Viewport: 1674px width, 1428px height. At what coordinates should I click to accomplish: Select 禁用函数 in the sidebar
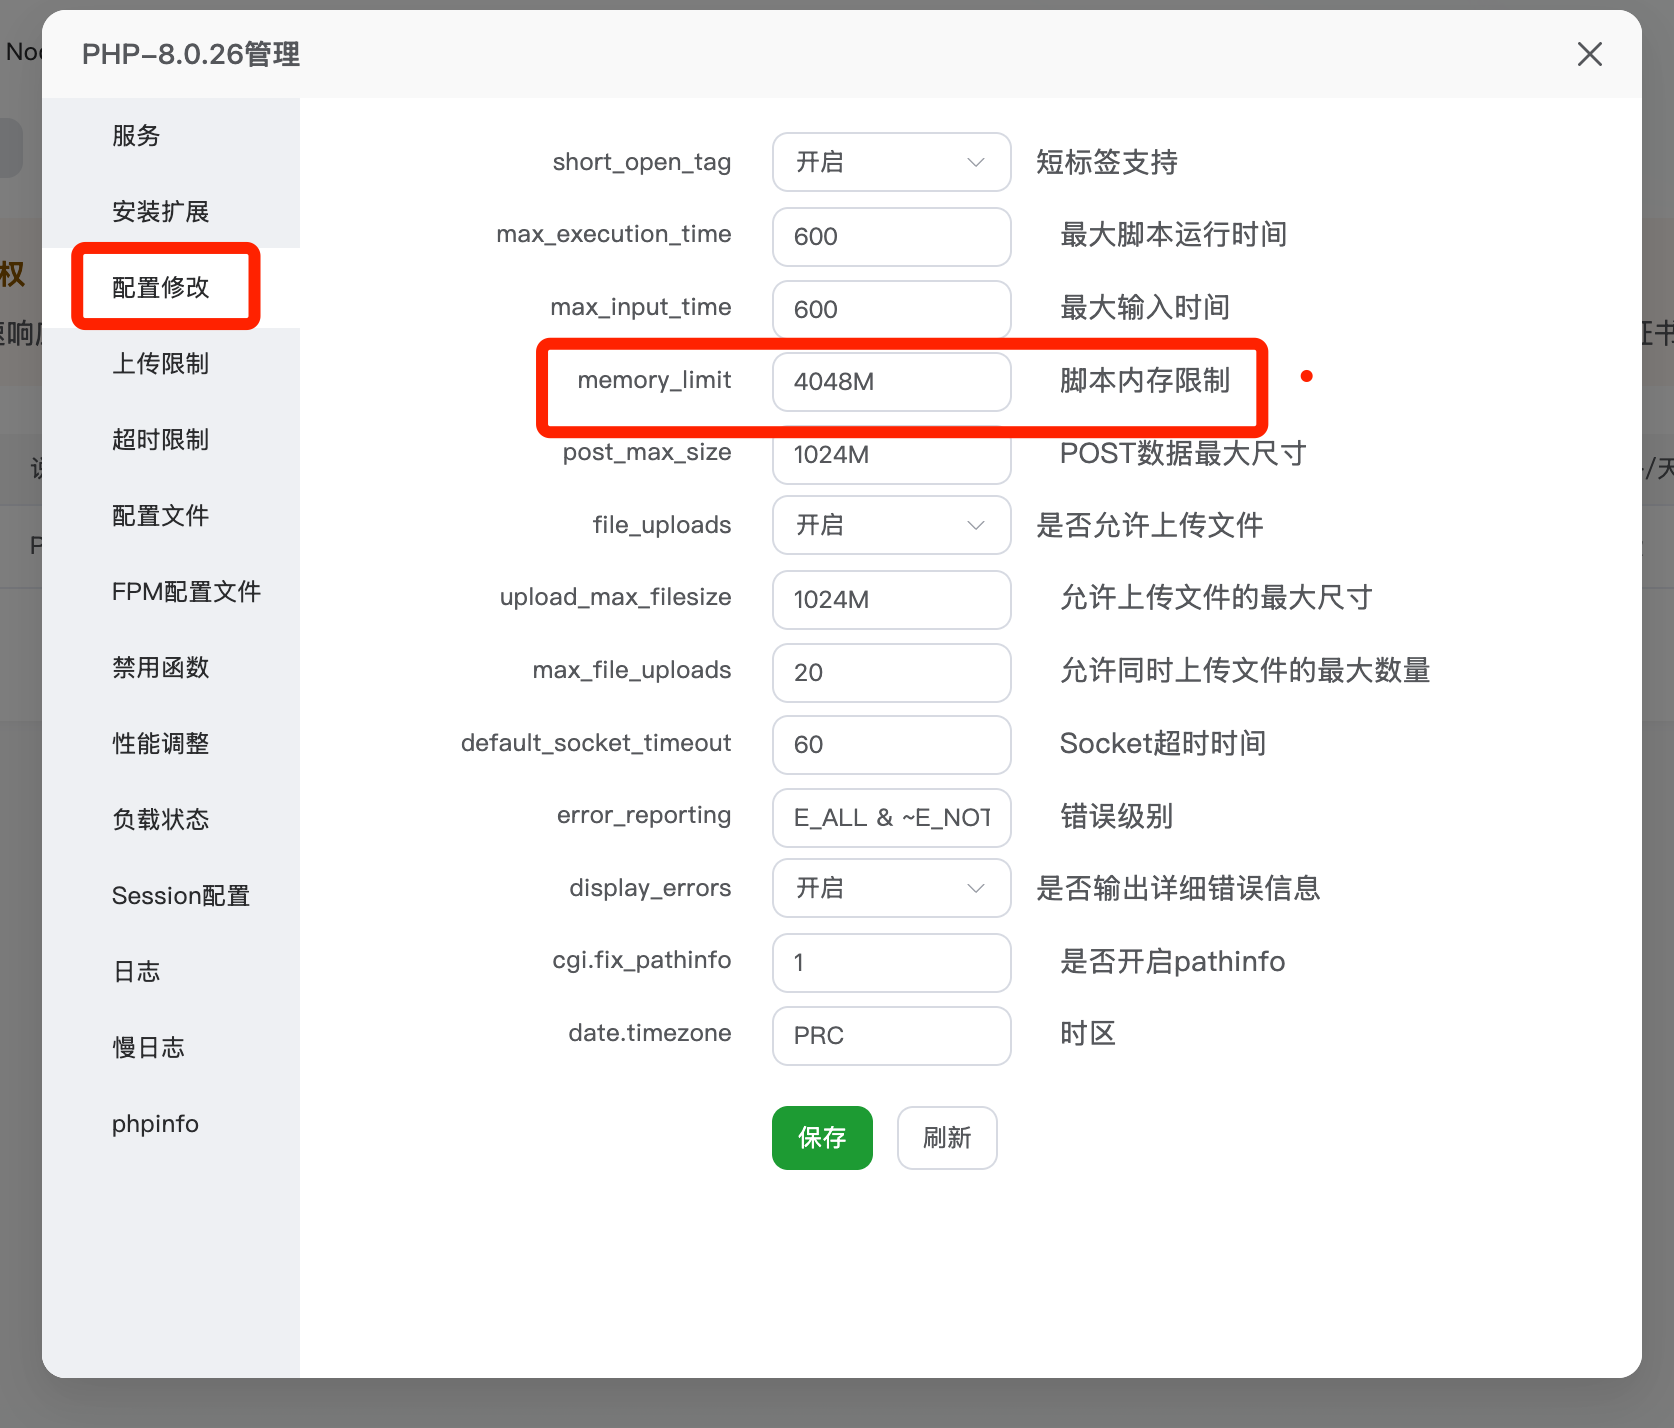point(160,668)
